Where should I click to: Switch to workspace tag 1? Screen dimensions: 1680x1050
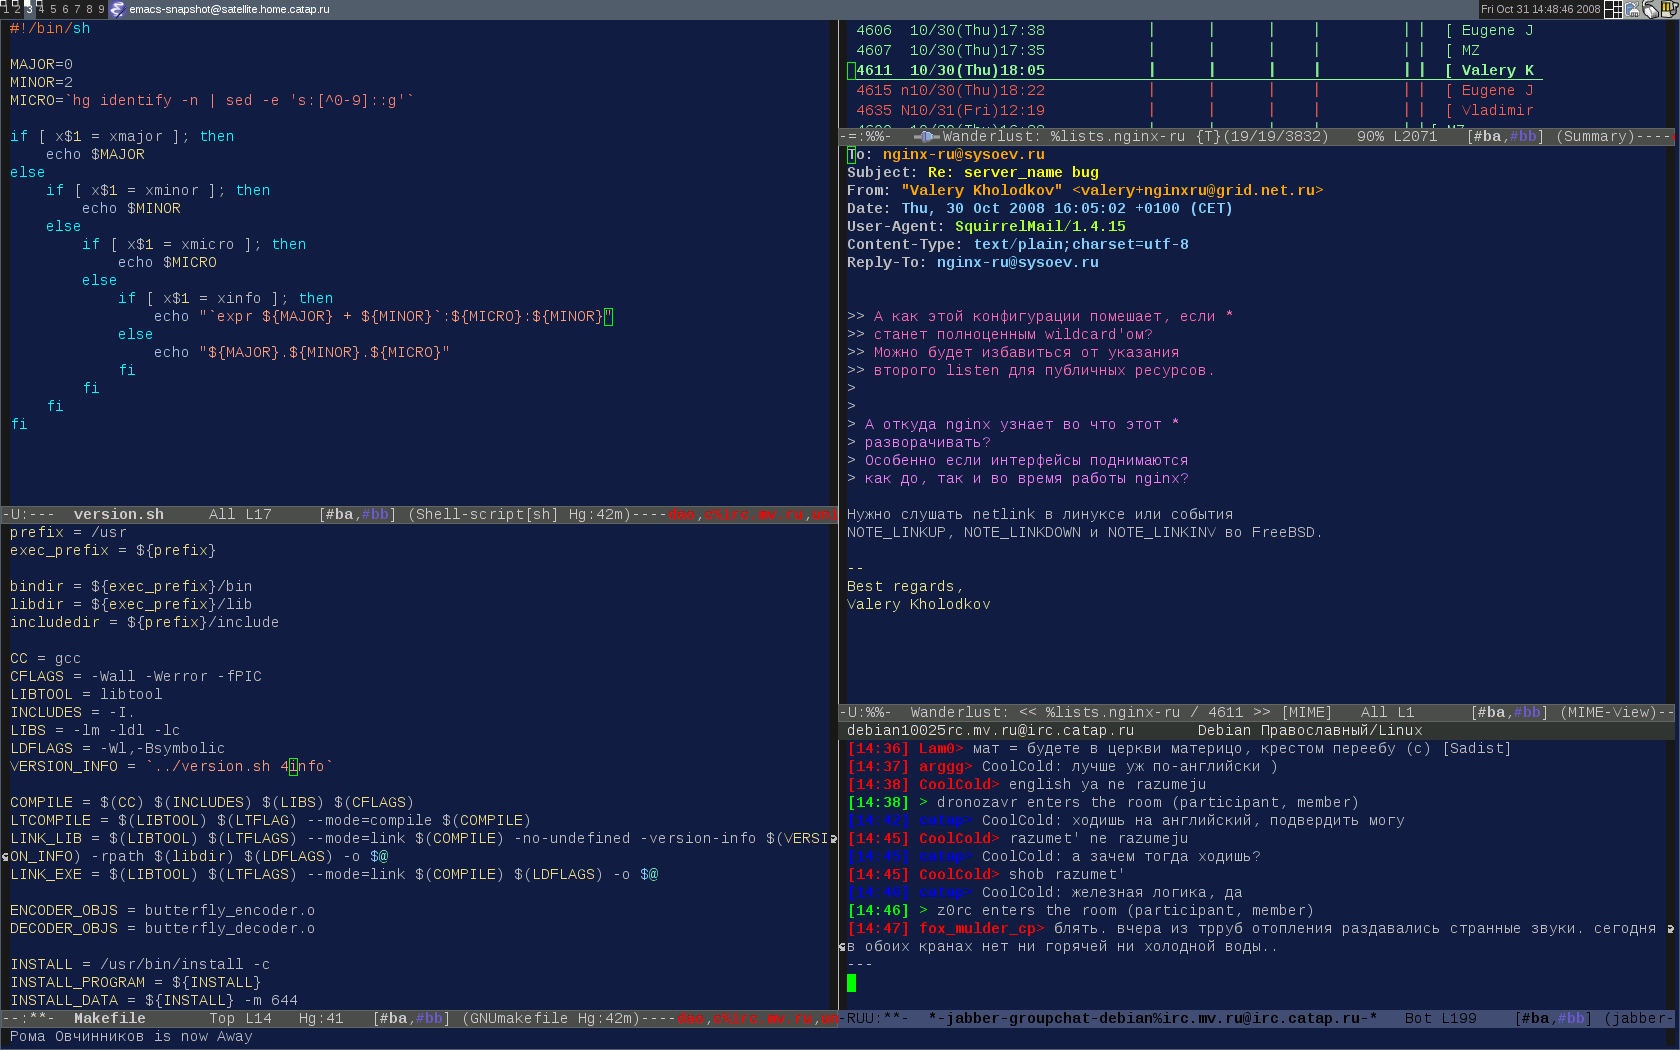click(x=5, y=9)
